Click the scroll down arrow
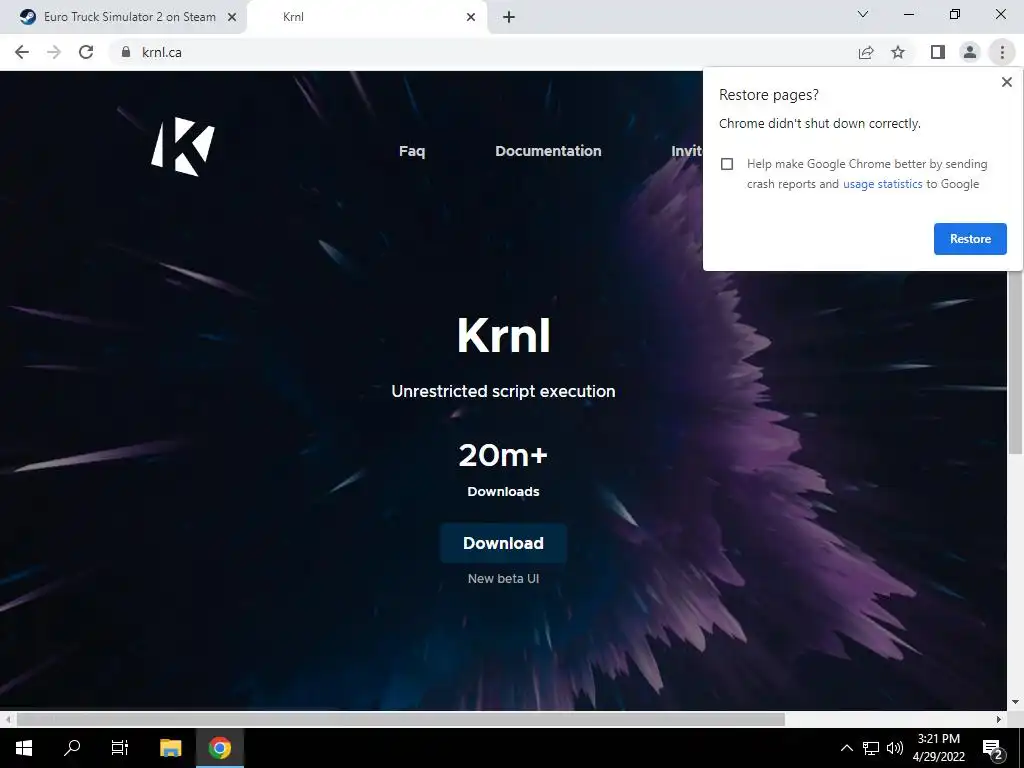Viewport: 1024px width, 768px height. coord(1015,702)
